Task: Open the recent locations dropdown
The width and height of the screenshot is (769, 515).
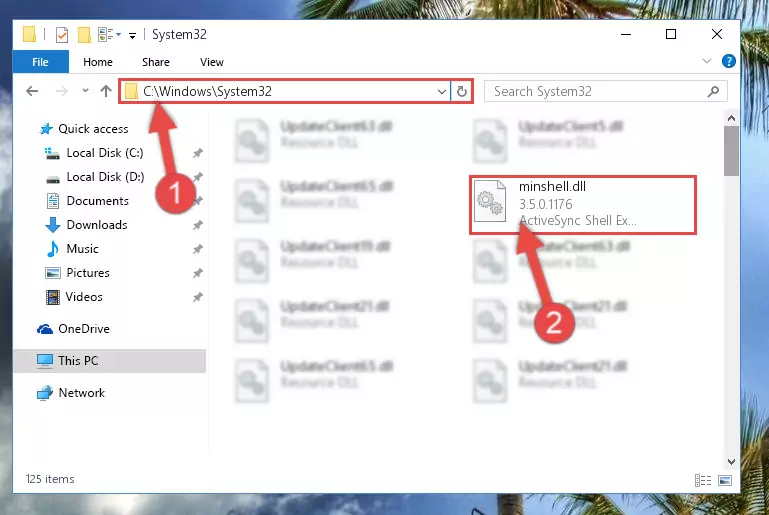Action: click(x=85, y=91)
